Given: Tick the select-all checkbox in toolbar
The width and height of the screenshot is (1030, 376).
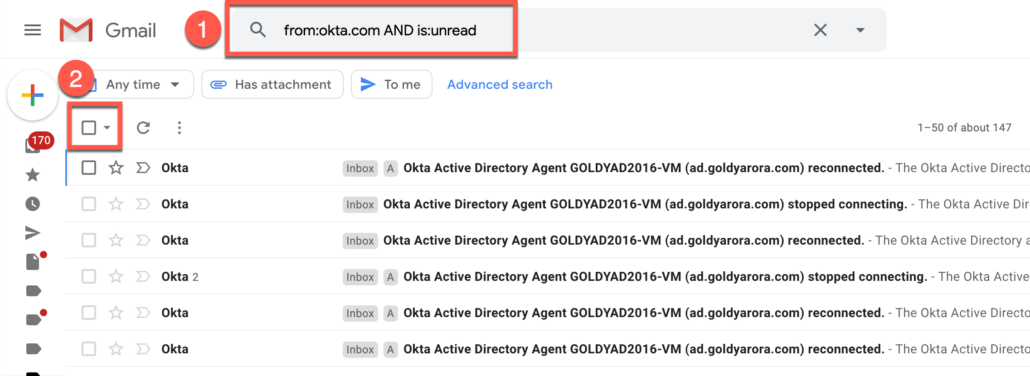Looking at the screenshot, I should 89,128.
